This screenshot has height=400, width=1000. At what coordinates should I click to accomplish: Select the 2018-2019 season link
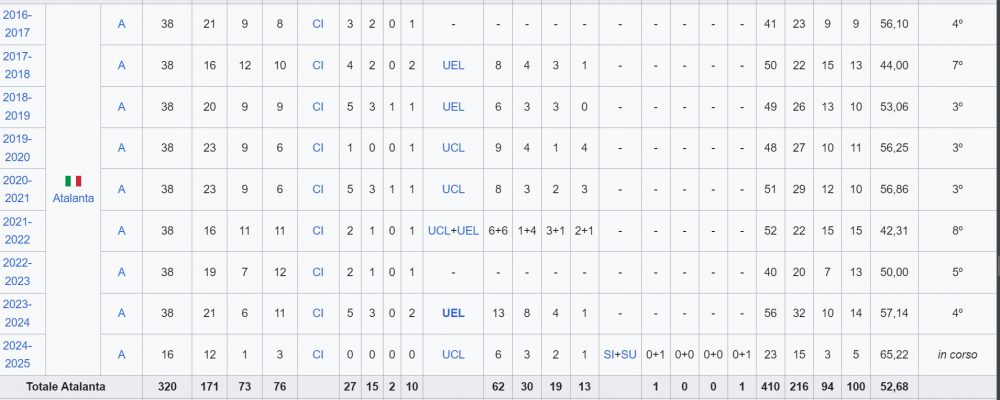[x=16, y=107]
